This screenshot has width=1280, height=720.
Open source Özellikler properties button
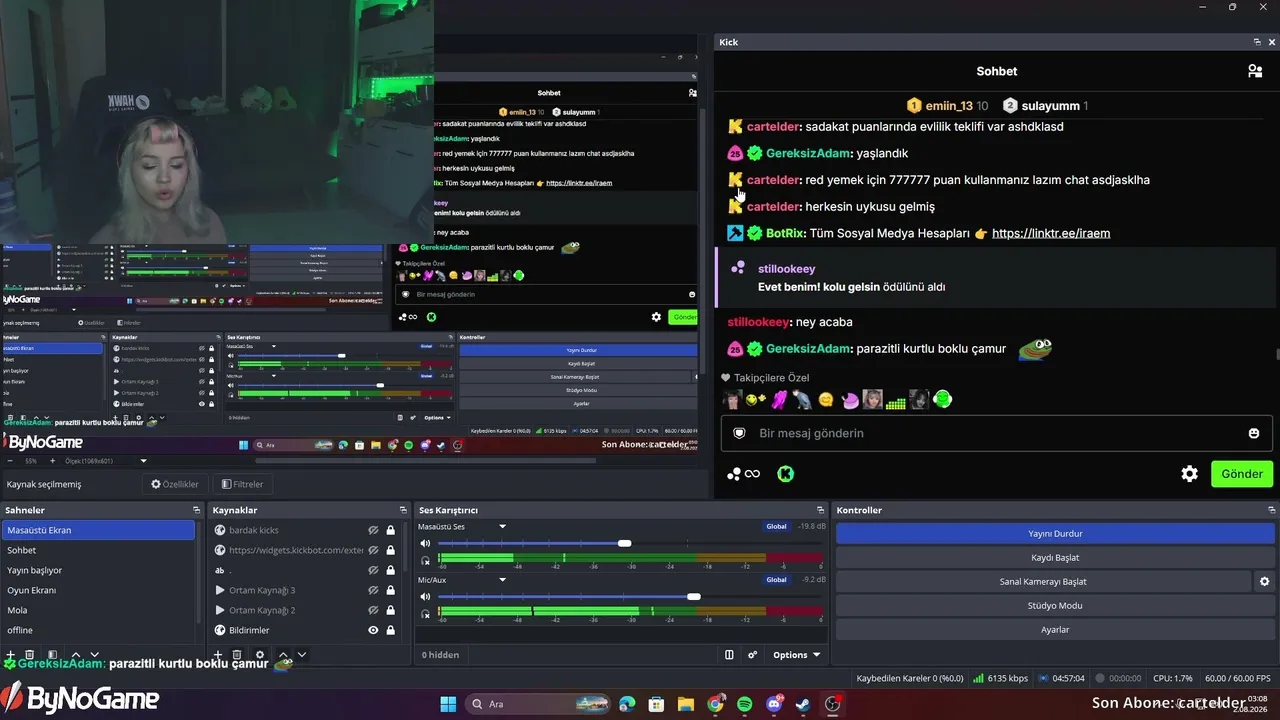(x=175, y=484)
